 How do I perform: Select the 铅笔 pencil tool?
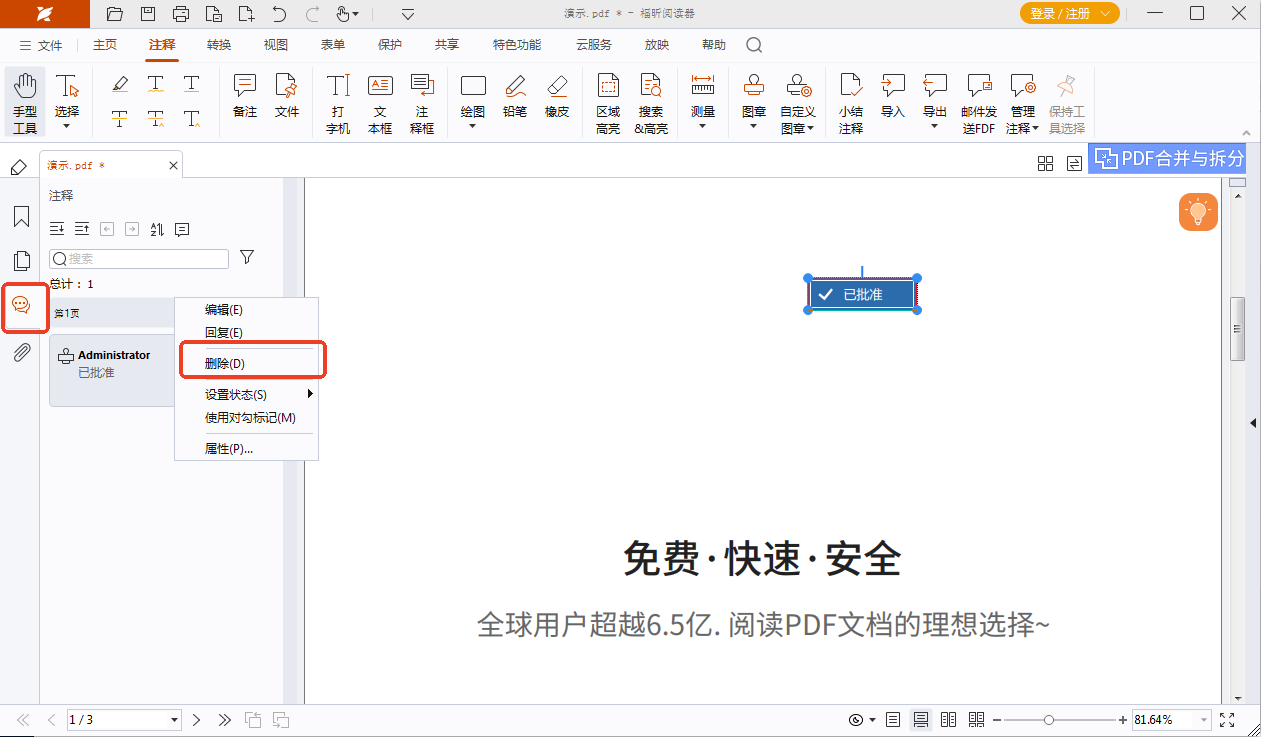pyautogui.click(x=515, y=96)
